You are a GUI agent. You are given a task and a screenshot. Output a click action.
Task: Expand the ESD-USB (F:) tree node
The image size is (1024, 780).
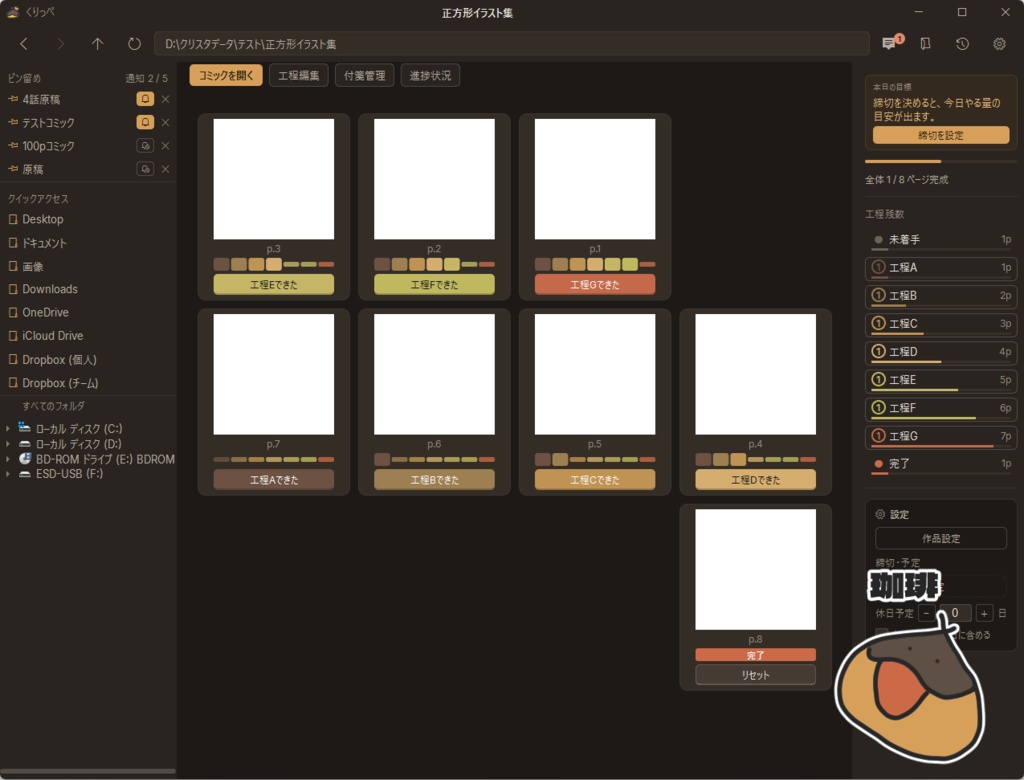[x=8, y=474]
